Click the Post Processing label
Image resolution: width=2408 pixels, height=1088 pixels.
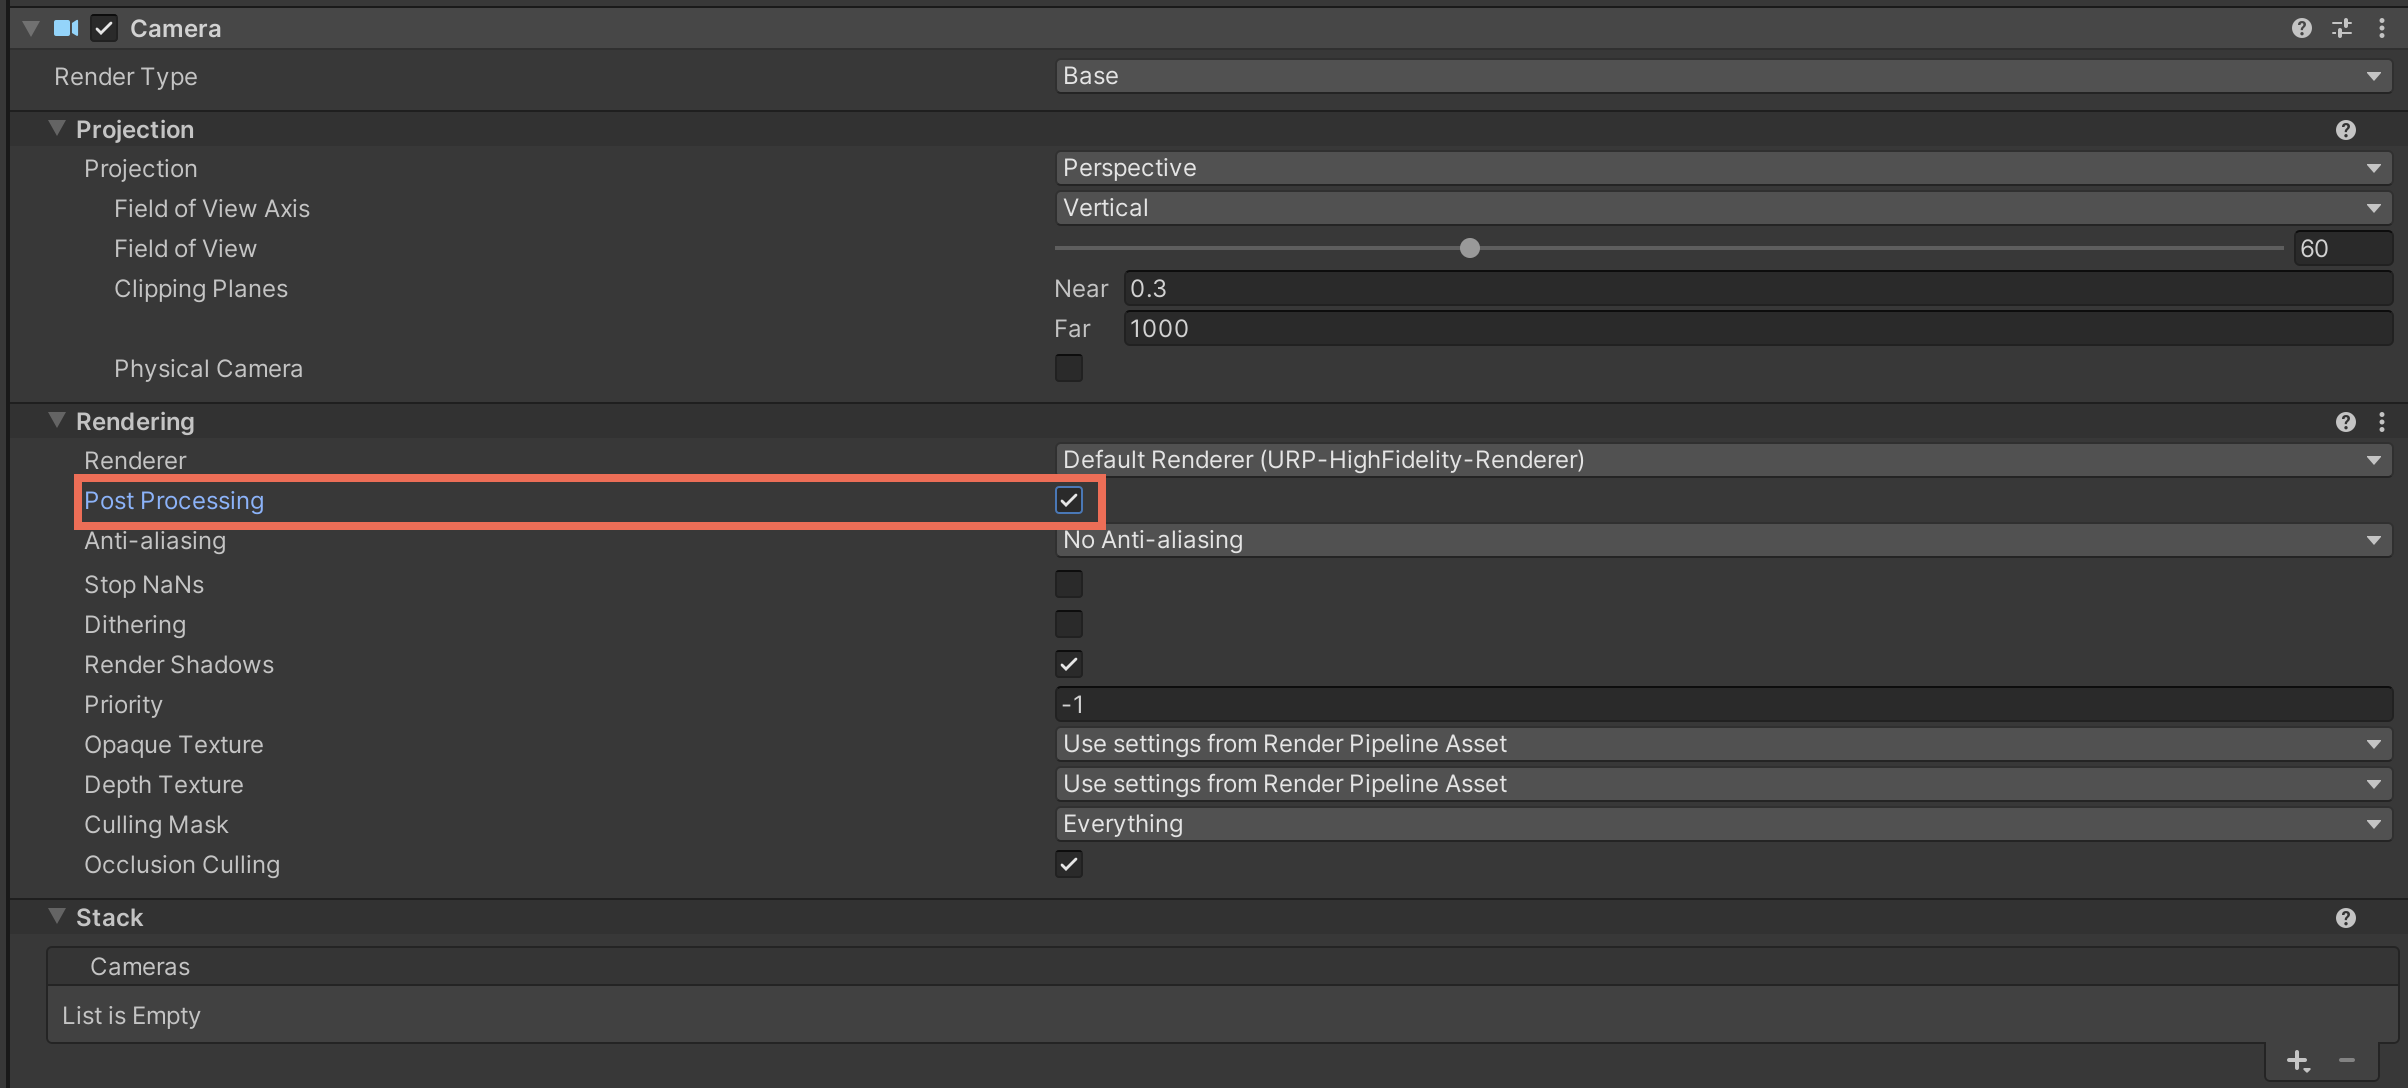coord(174,500)
